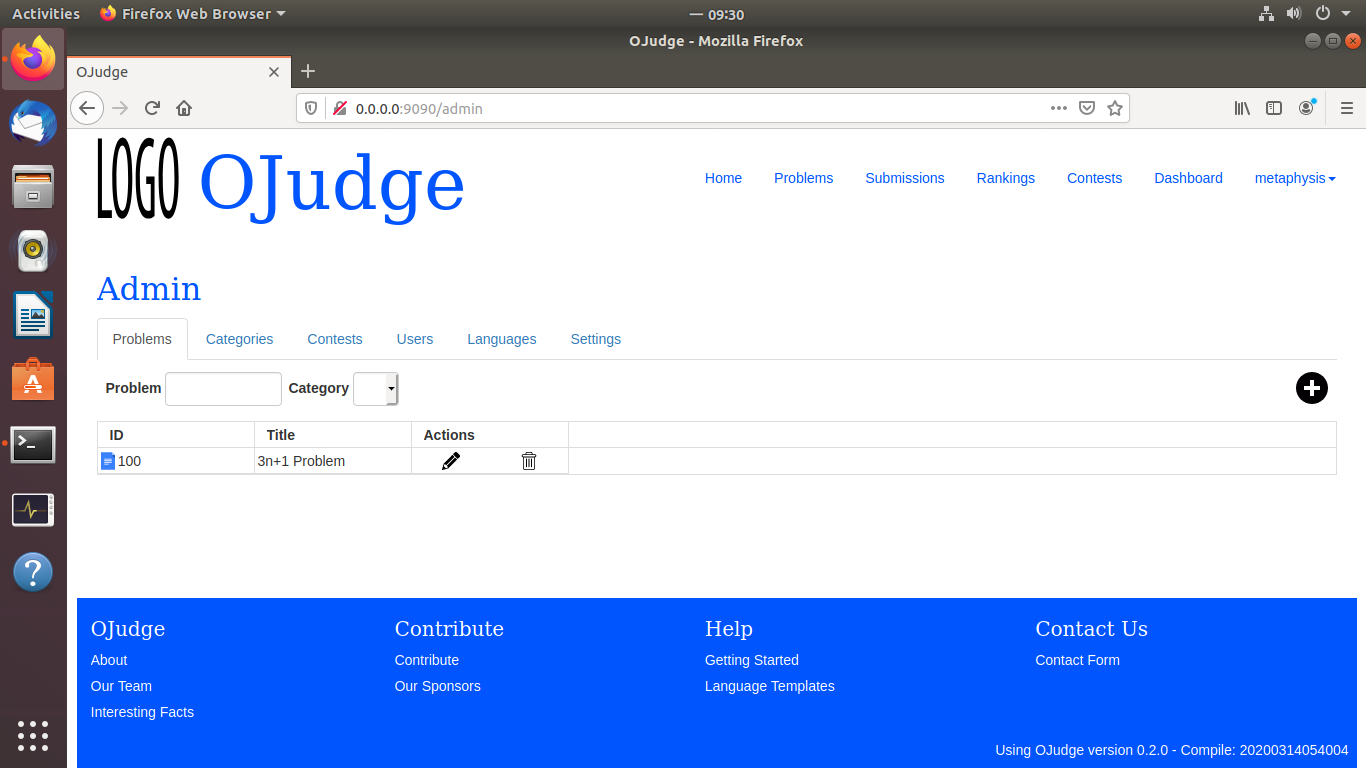Image resolution: width=1366 pixels, height=768 pixels.
Task: Open the Contact Form link in the footer
Action: pos(1077,660)
